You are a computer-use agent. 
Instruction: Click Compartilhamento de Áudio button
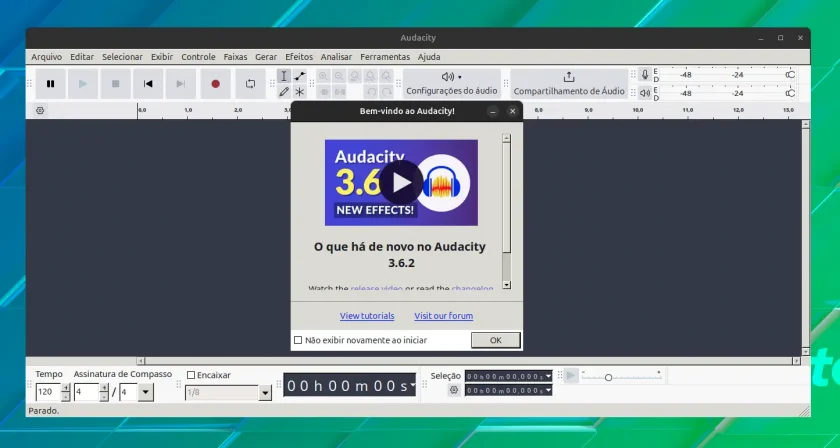tap(569, 84)
